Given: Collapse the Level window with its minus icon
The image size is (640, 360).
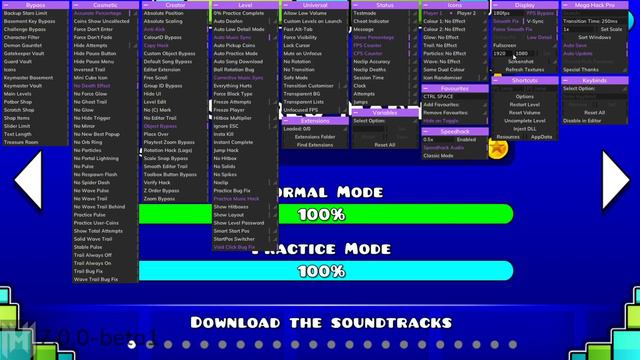Looking at the screenshot, I should [216, 5].
